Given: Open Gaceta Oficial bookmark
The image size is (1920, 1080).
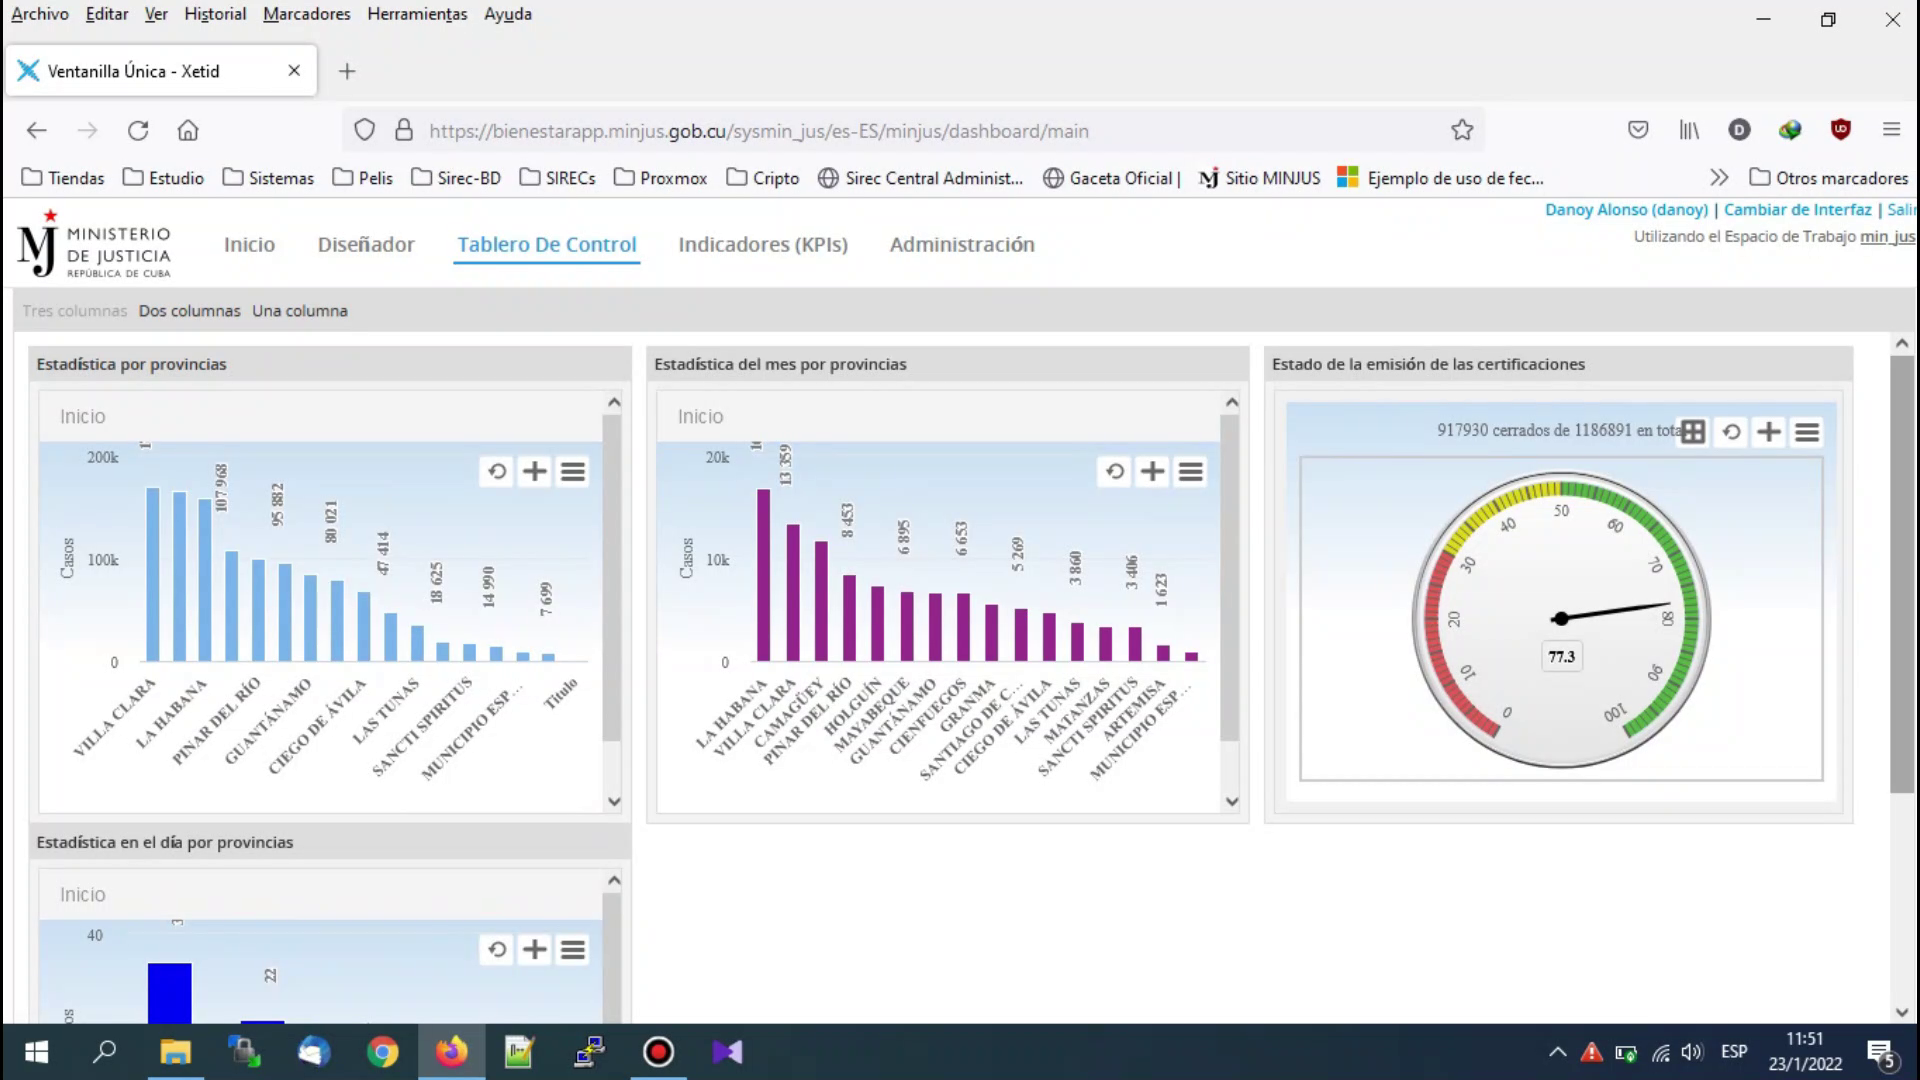Looking at the screenshot, I should (1111, 178).
